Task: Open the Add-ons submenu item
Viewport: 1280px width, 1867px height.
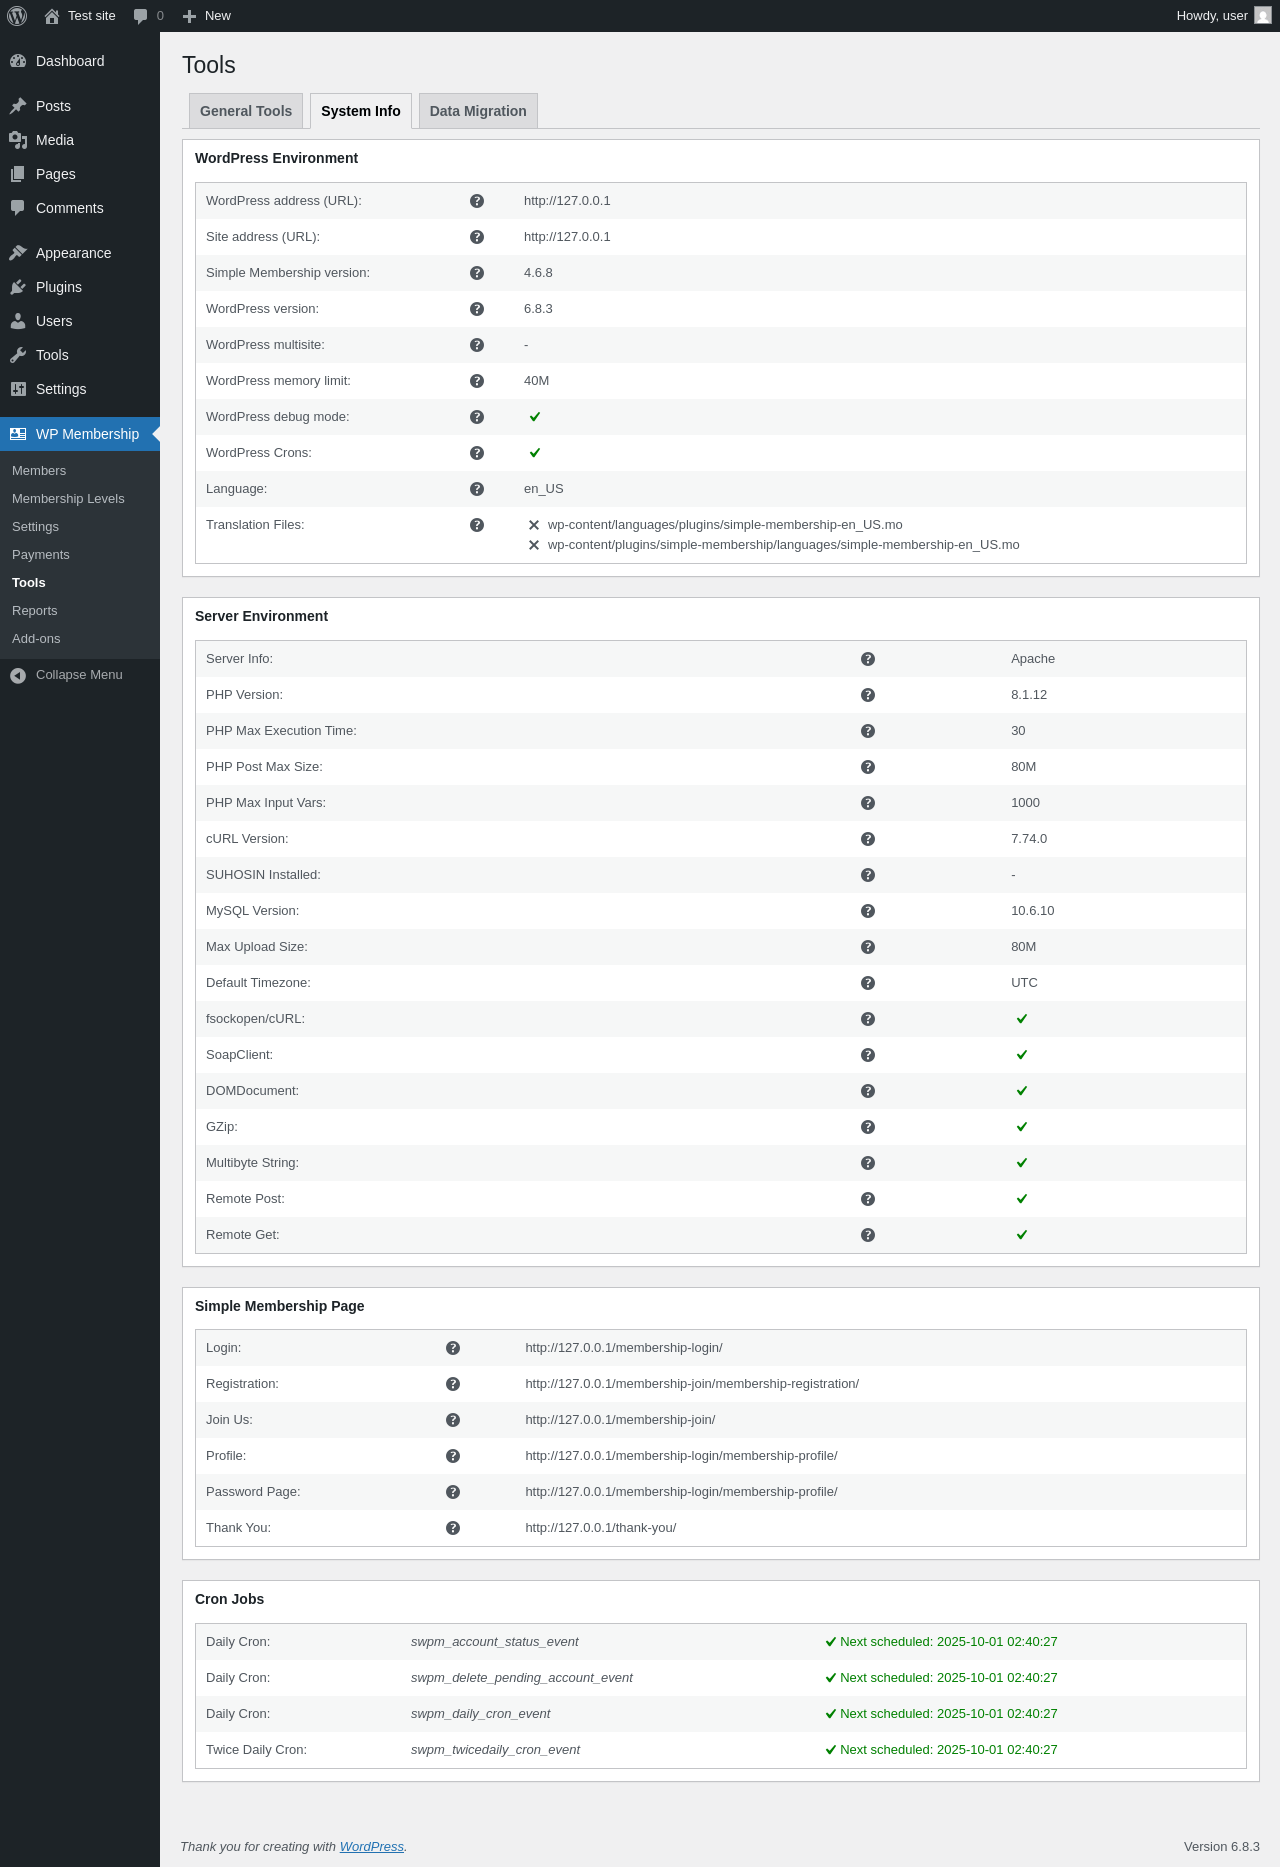Action: coord(36,639)
